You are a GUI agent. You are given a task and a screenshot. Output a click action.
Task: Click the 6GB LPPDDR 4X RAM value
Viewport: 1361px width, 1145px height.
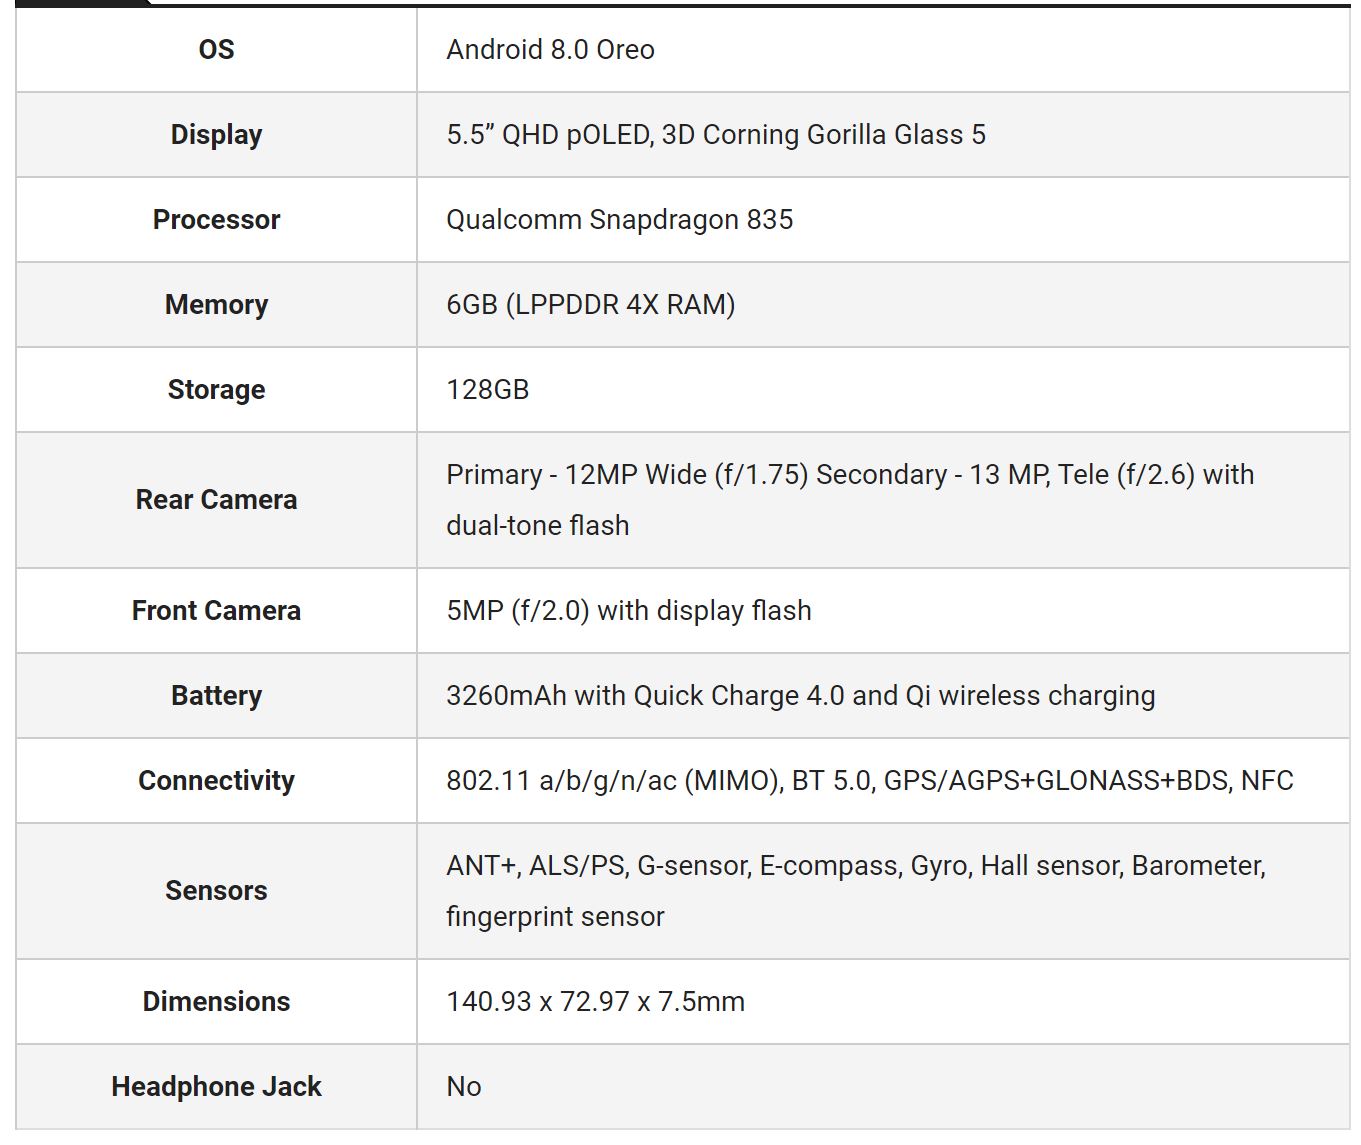[x=590, y=304]
